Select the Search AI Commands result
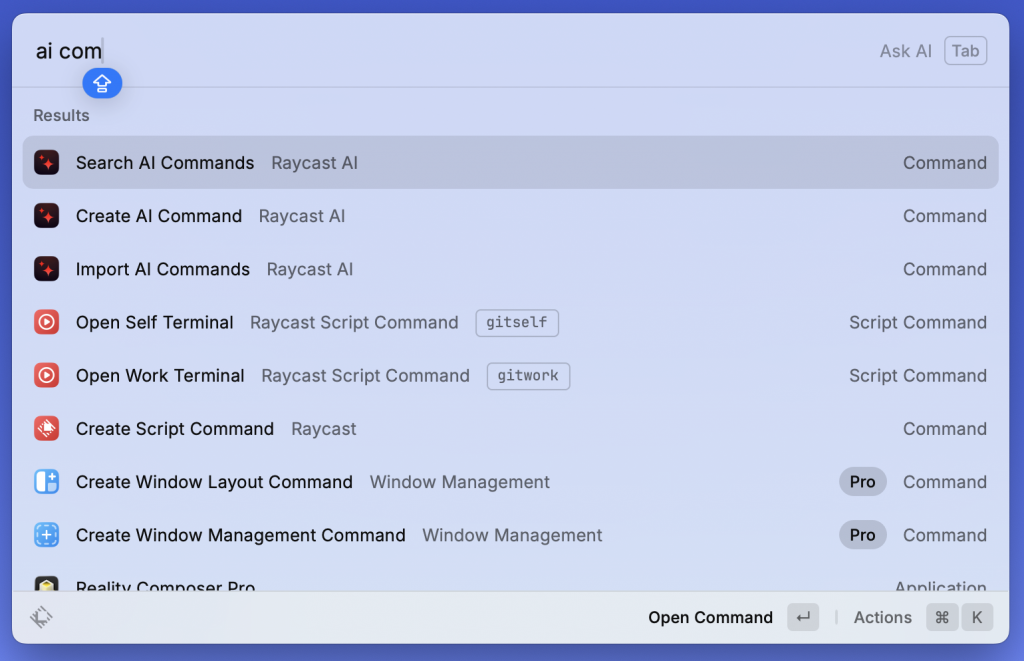Viewport: 1024px width, 661px height. pyautogui.click(x=510, y=163)
